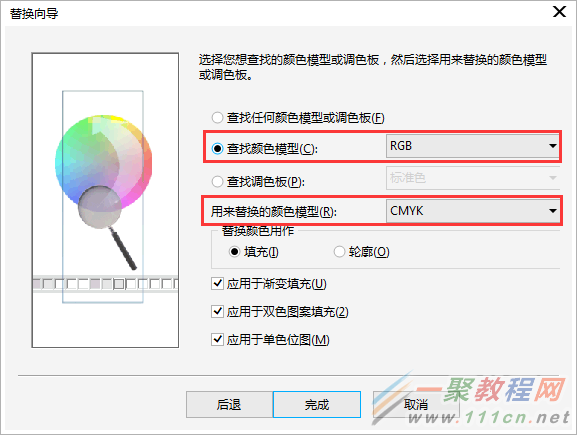This screenshot has height=435, width=577.
Task: Expand the CMYK replacement model dropdown
Action: point(473,211)
